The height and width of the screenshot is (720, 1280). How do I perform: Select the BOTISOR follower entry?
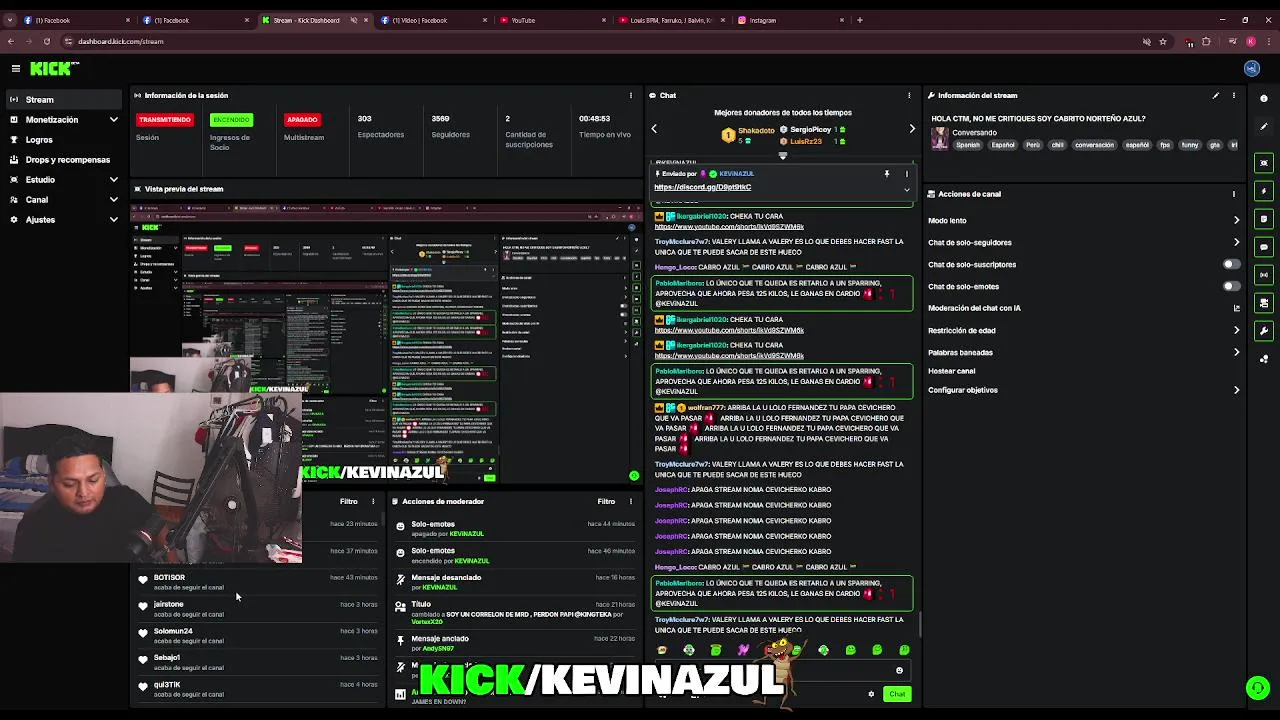pyautogui.click(x=258, y=582)
